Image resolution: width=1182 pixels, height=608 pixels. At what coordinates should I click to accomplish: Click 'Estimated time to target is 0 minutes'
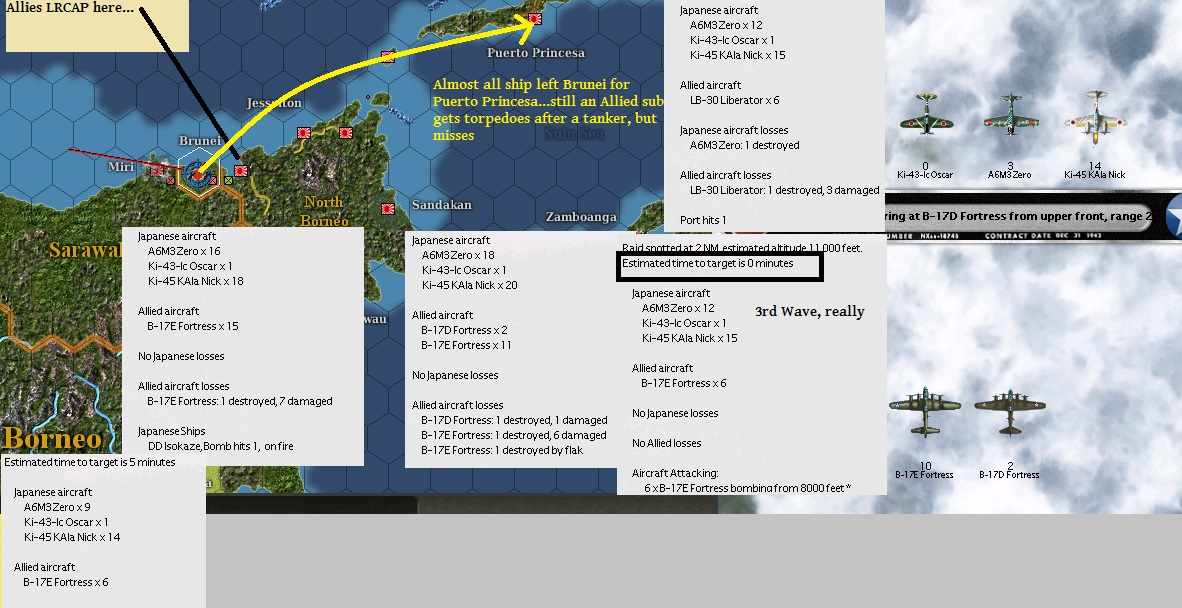pos(708,264)
